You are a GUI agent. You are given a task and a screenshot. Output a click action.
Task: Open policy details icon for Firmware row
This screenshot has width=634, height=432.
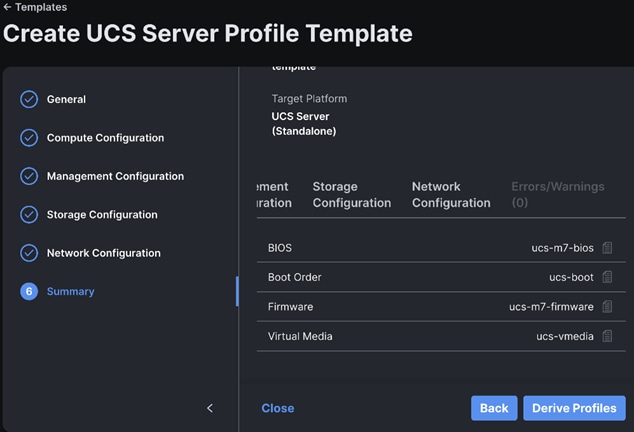(607, 307)
